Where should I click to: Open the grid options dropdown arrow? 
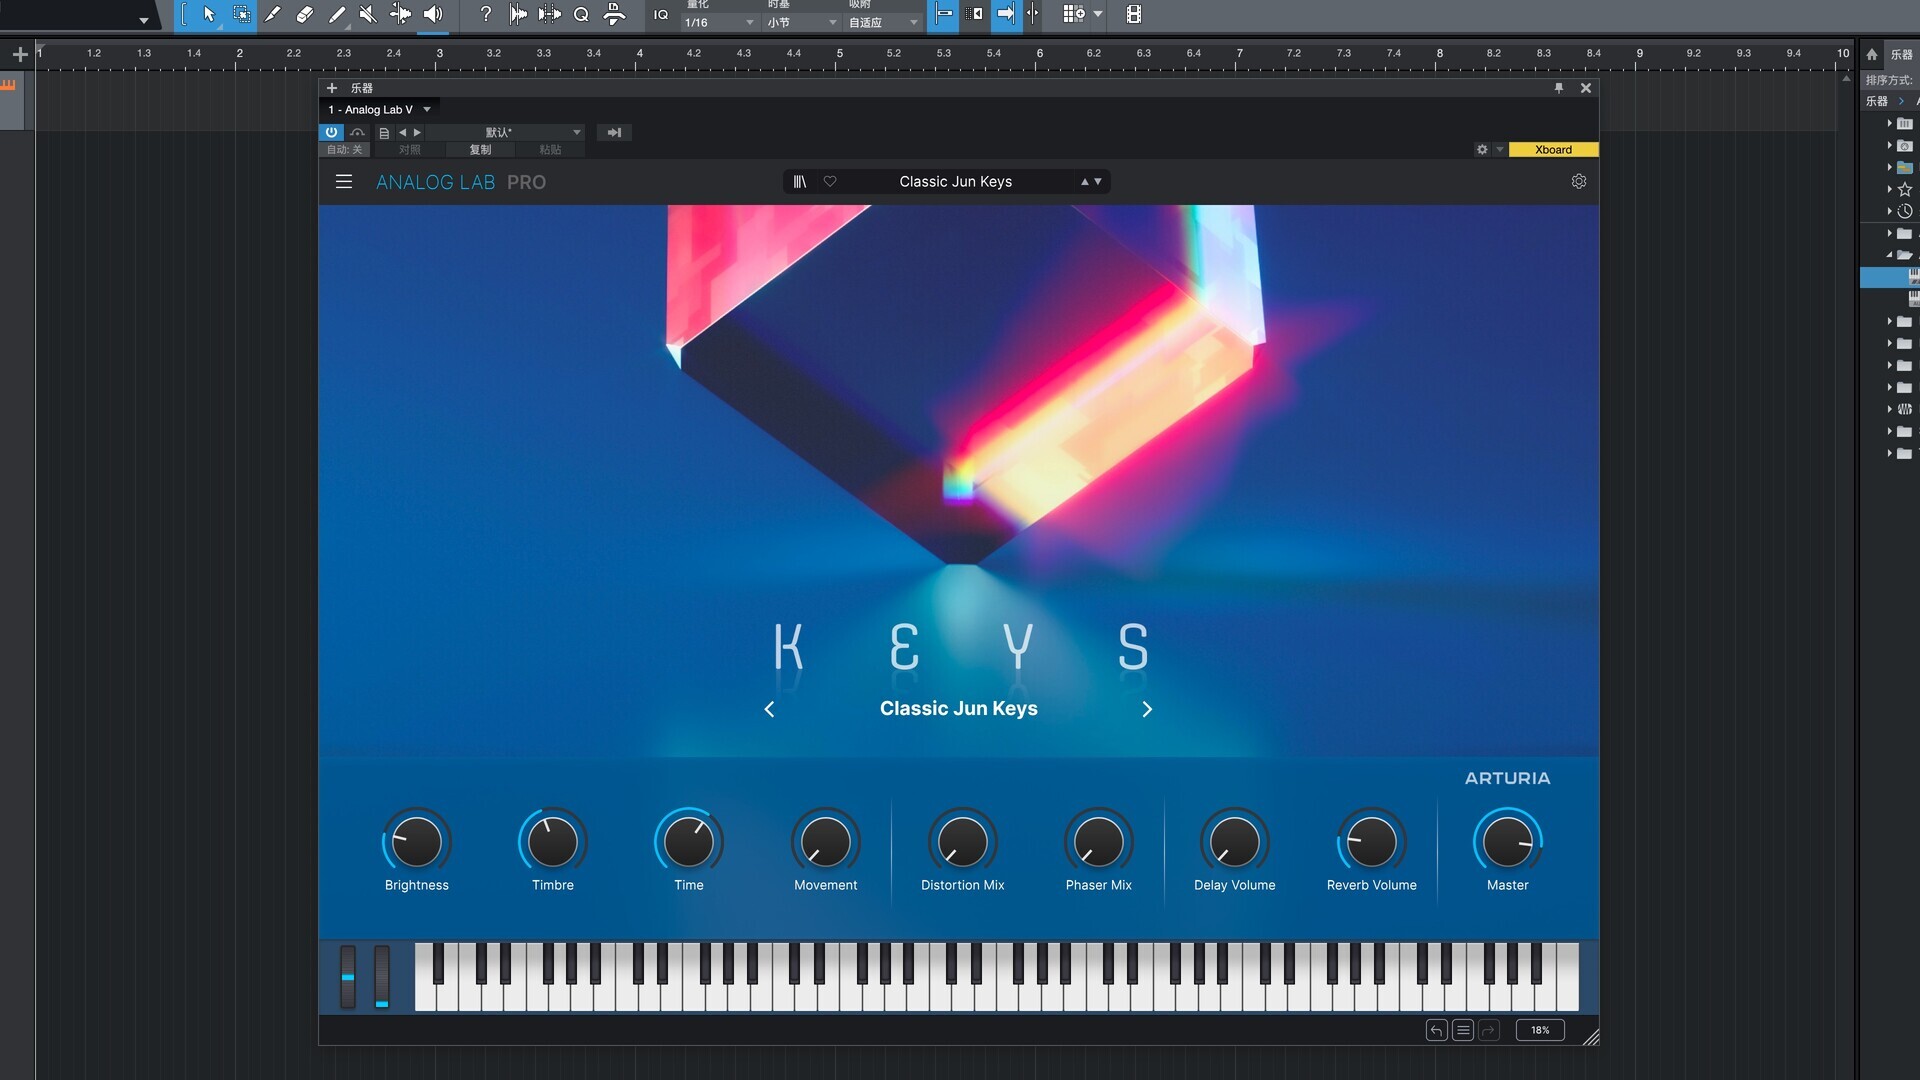pos(1098,15)
